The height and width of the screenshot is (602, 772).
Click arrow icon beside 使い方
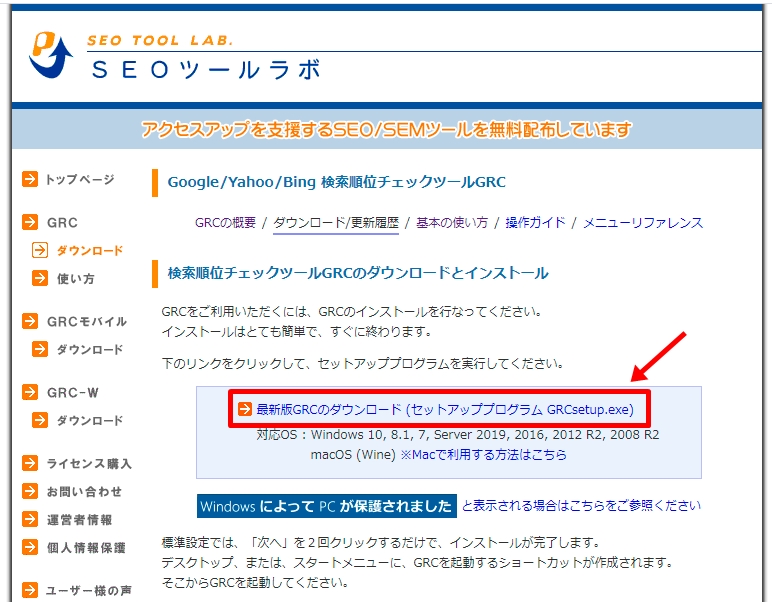tap(40, 278)
